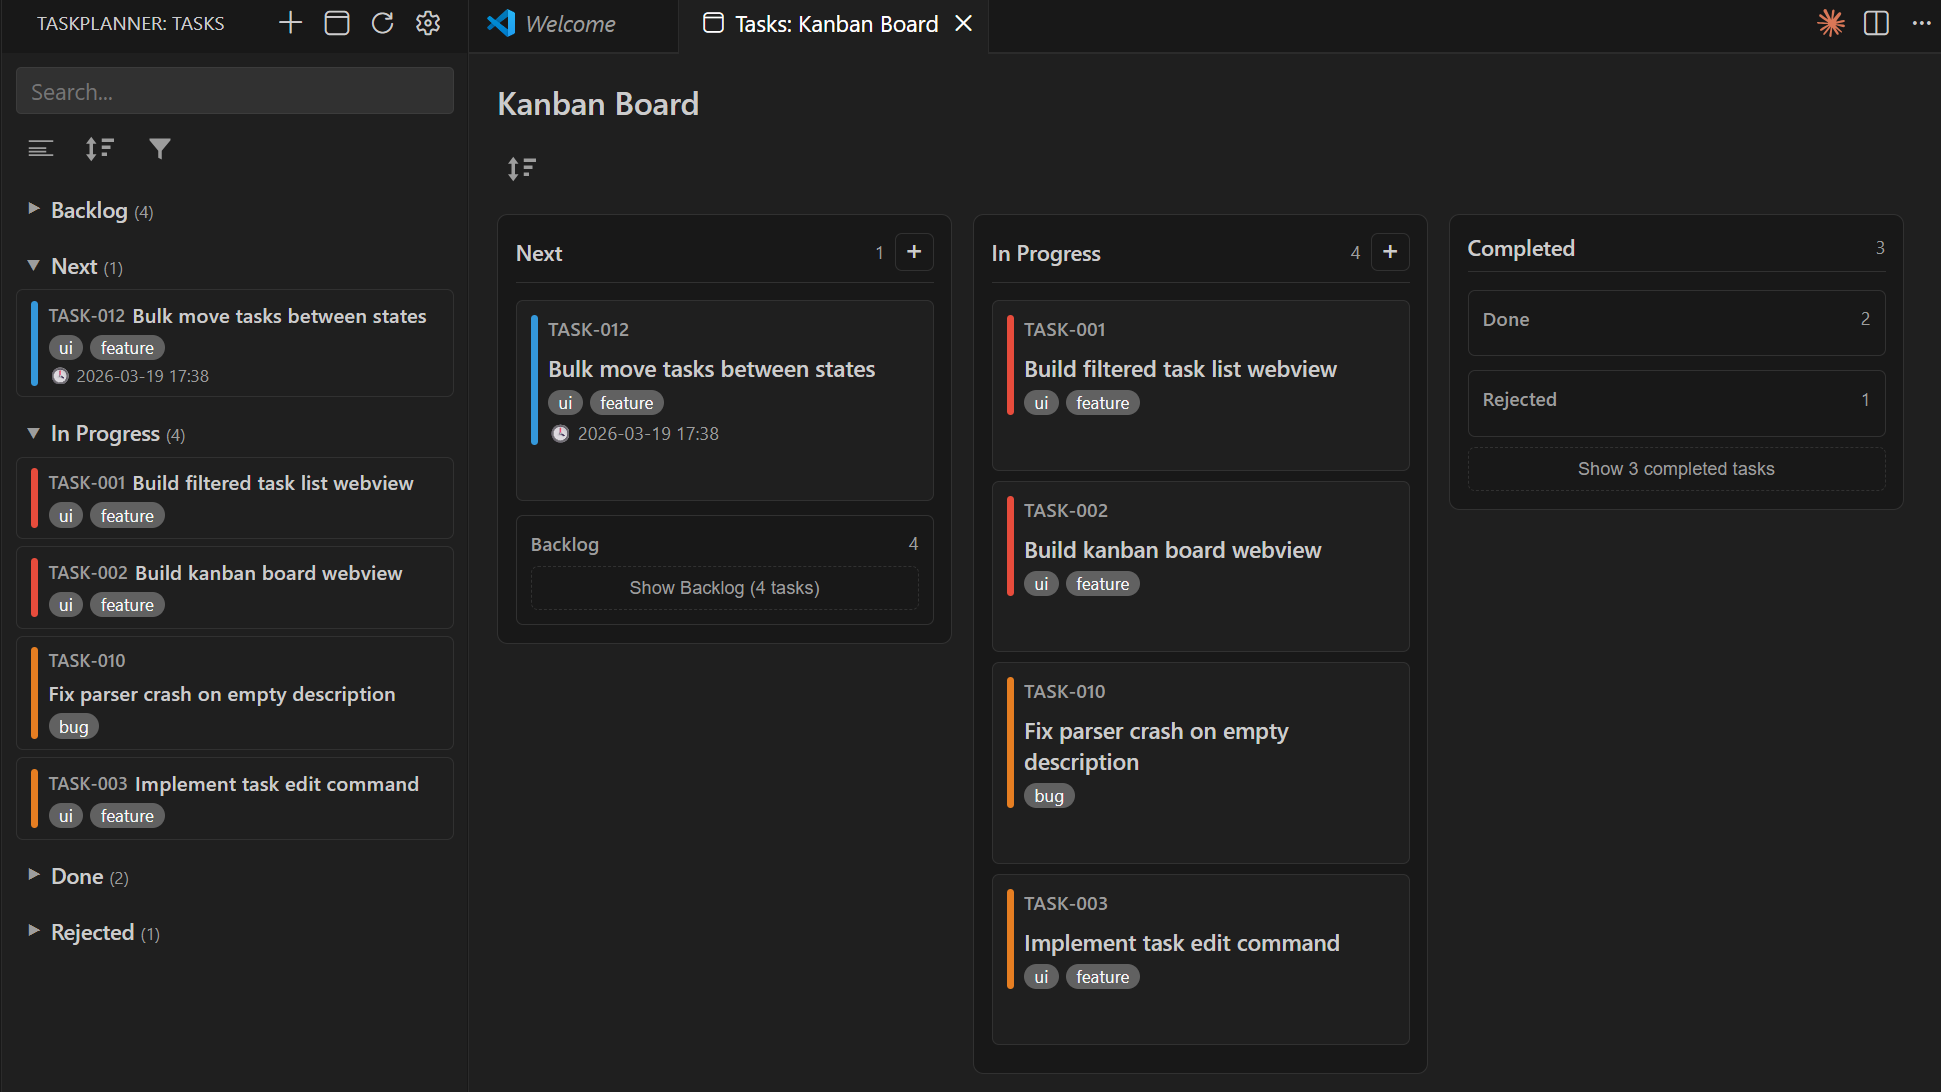Image resolution: width=1941 pixels, height=1092 pixels.
Task: Click the Completed column heading
Action: click(1520, 248)
